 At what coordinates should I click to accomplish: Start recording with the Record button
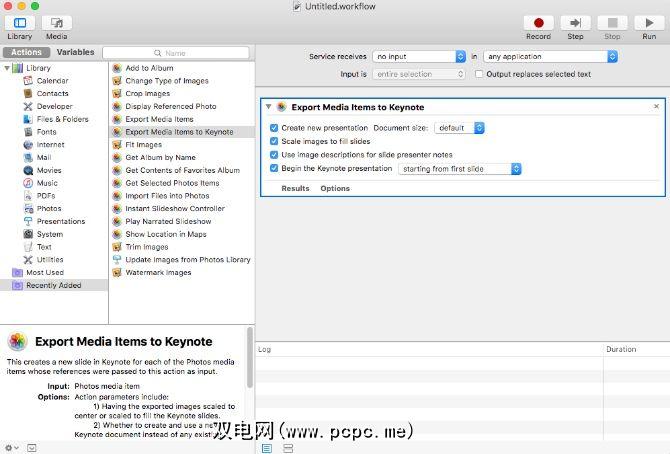click(538, 23)
